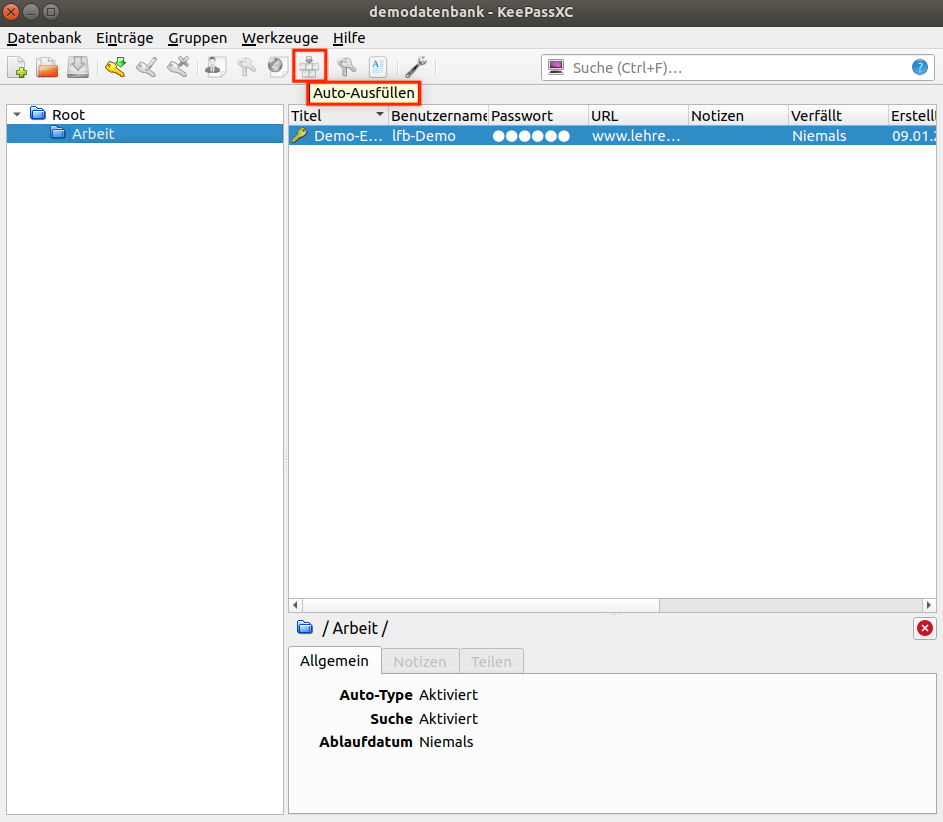
Task: Open the search options dropdown icon
Action: 556,68
